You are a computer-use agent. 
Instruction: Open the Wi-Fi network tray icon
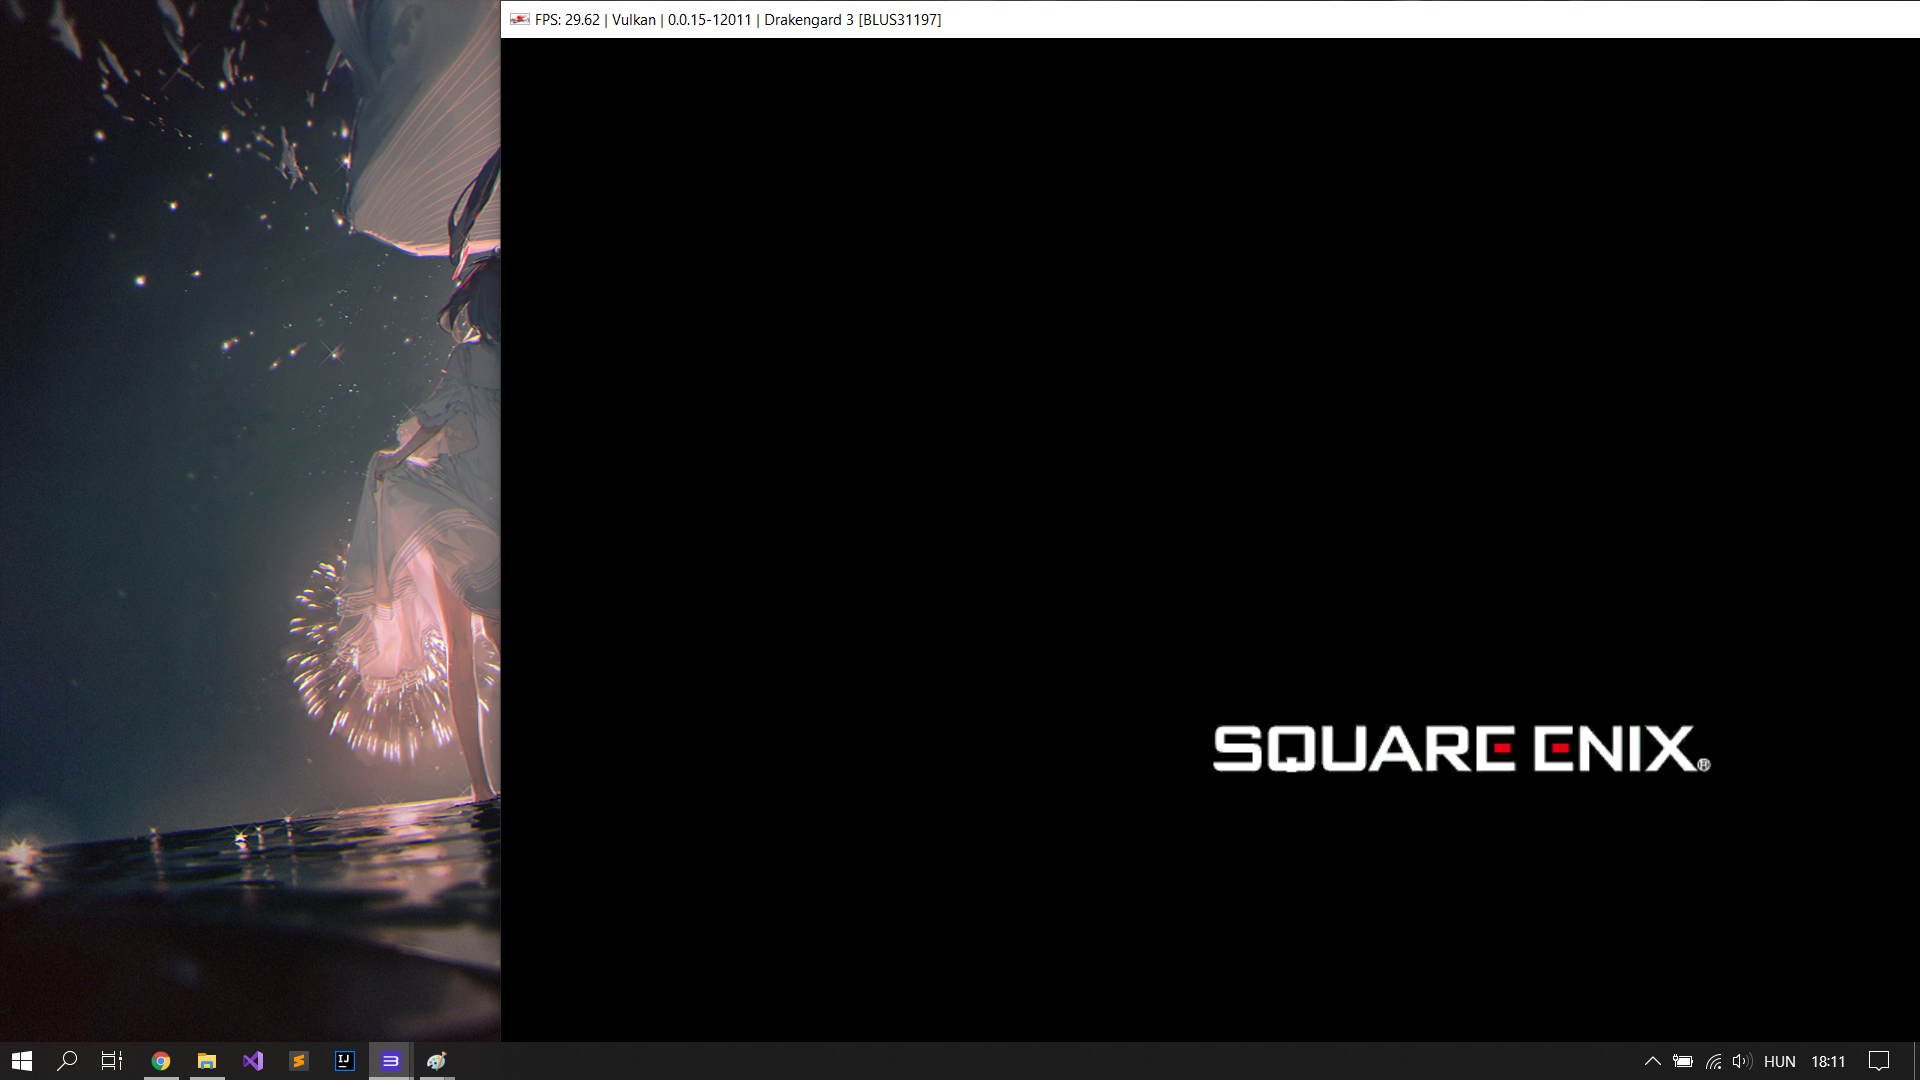(1713, 1061)
